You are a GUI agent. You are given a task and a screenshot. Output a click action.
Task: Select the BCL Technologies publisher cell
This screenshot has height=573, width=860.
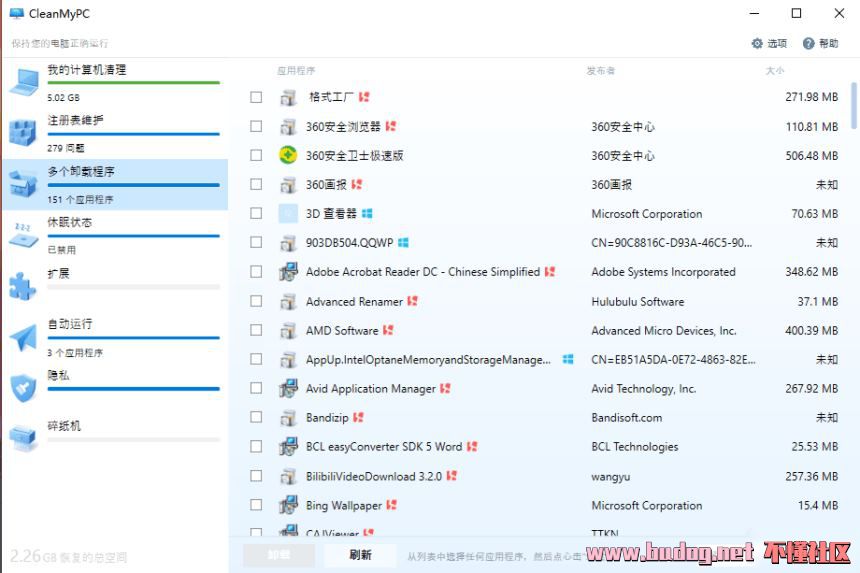tap(635, 446)
